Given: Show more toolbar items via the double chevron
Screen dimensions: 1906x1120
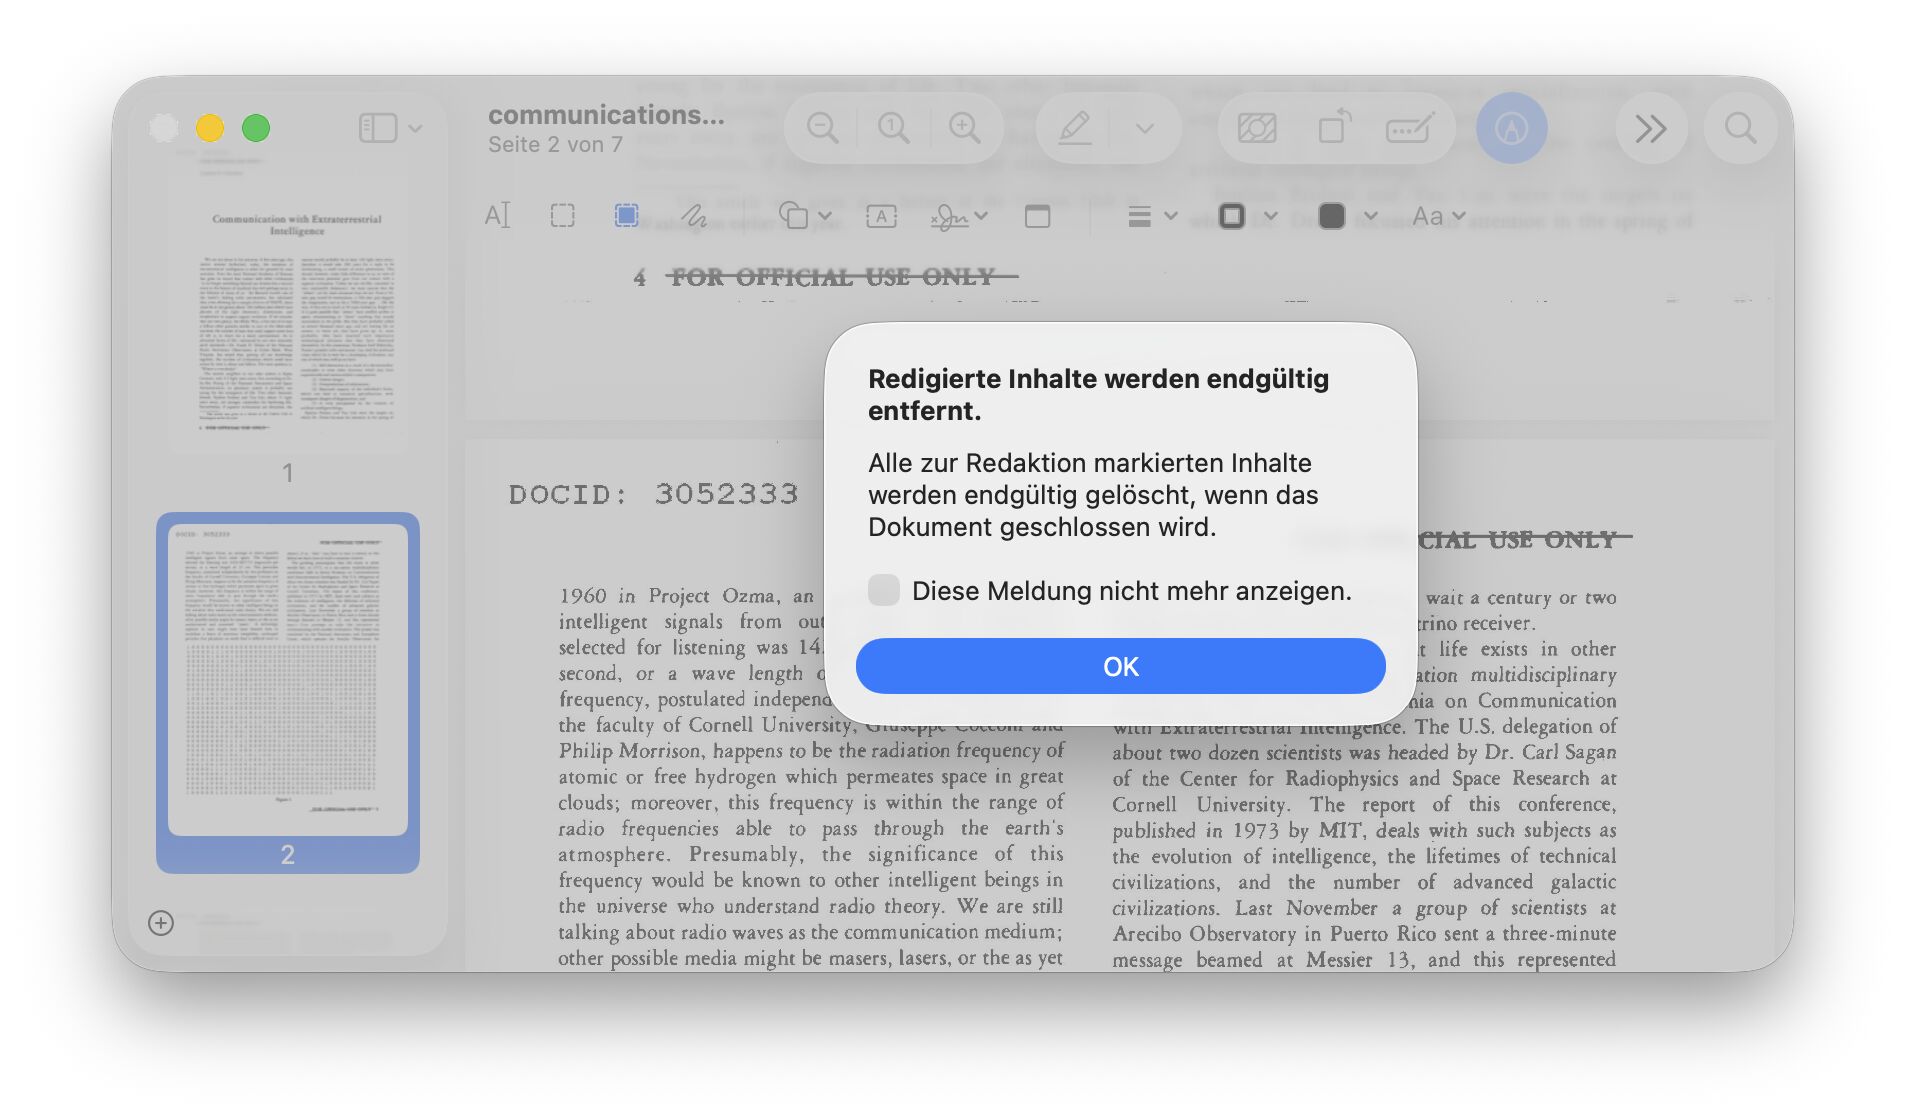Looking at the screenshot, I should 1650,128.
